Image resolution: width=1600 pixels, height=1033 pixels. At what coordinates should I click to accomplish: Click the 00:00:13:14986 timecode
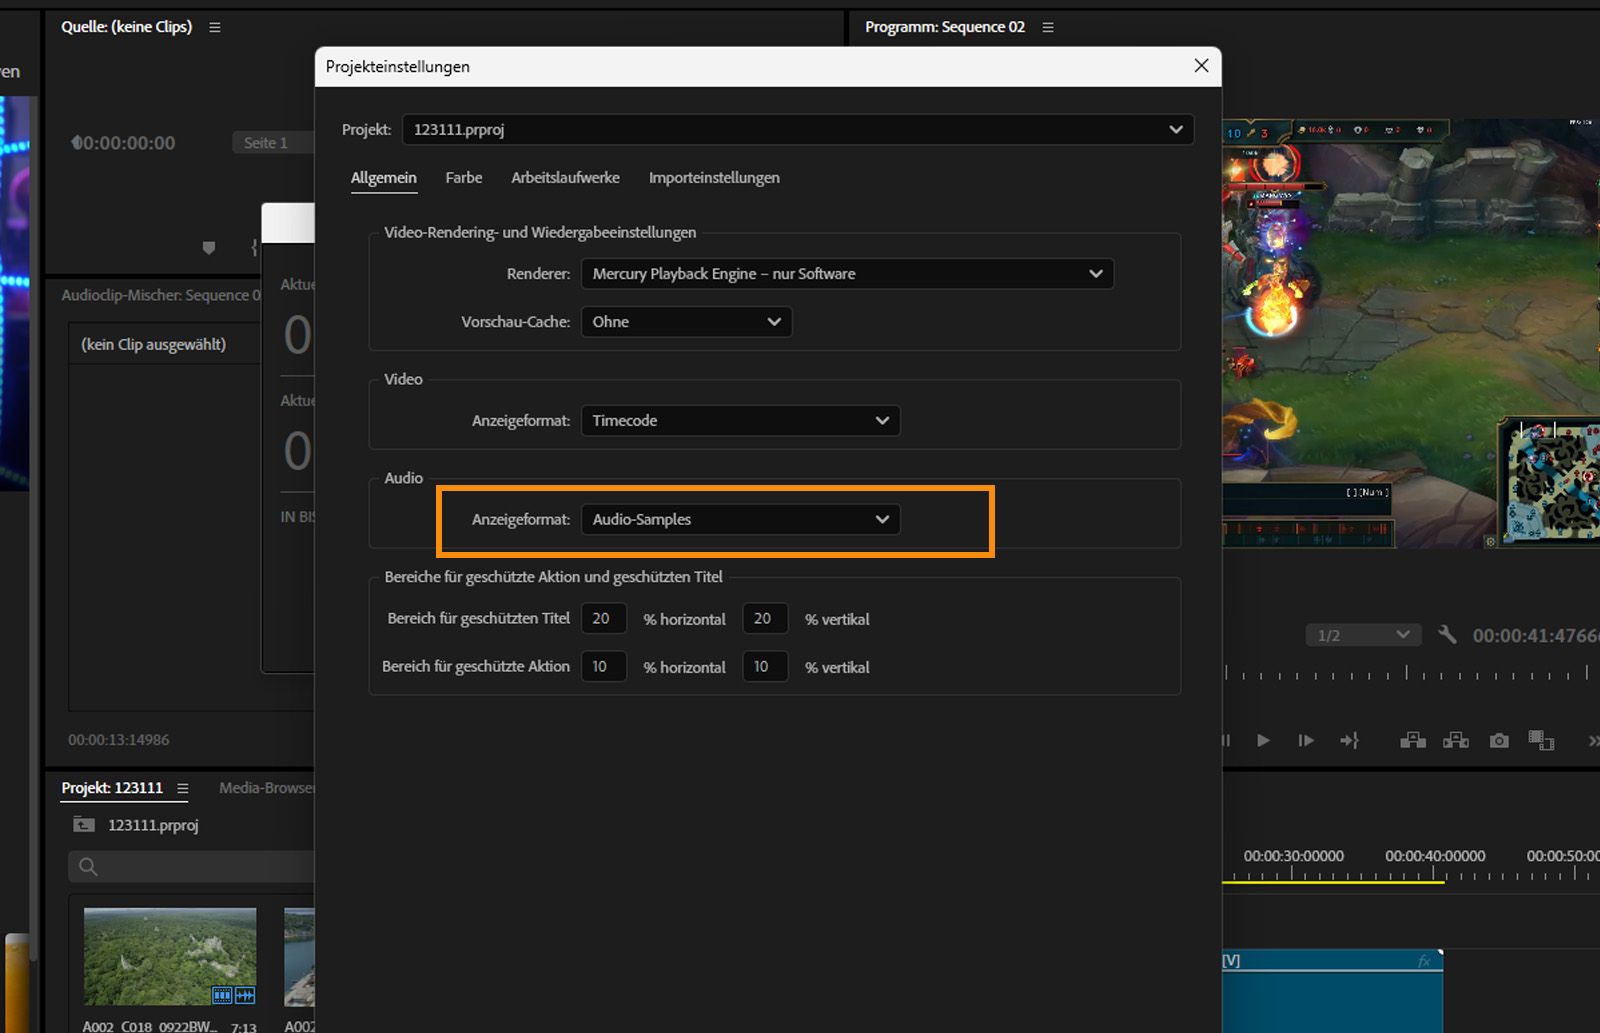click(119, 740)
